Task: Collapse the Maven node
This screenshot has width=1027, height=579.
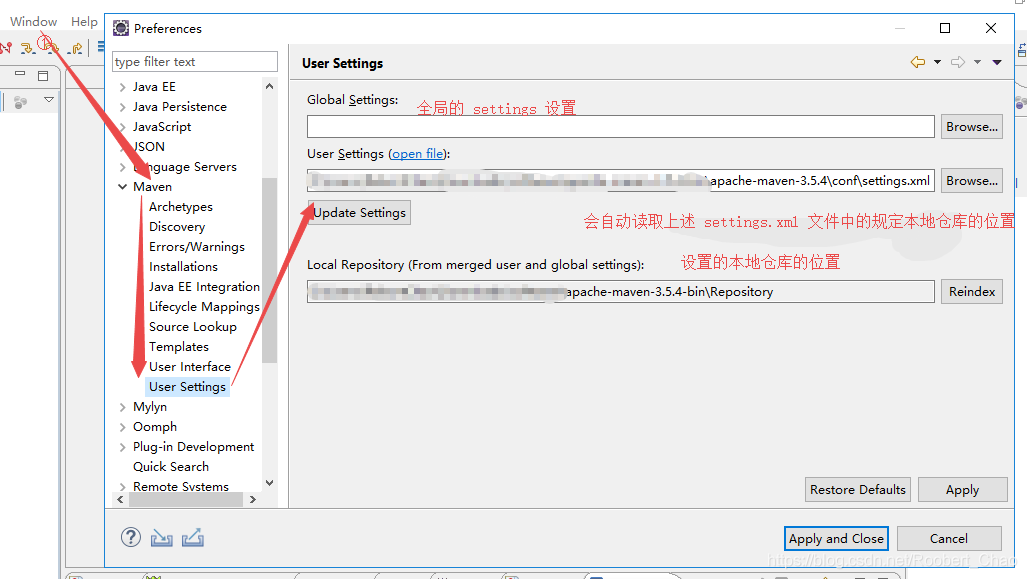Action: 122,187
